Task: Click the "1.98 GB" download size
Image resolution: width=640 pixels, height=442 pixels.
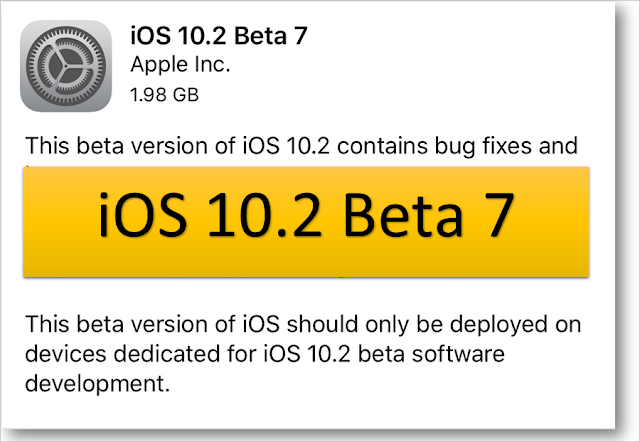Action: click(x=165, y=96)
